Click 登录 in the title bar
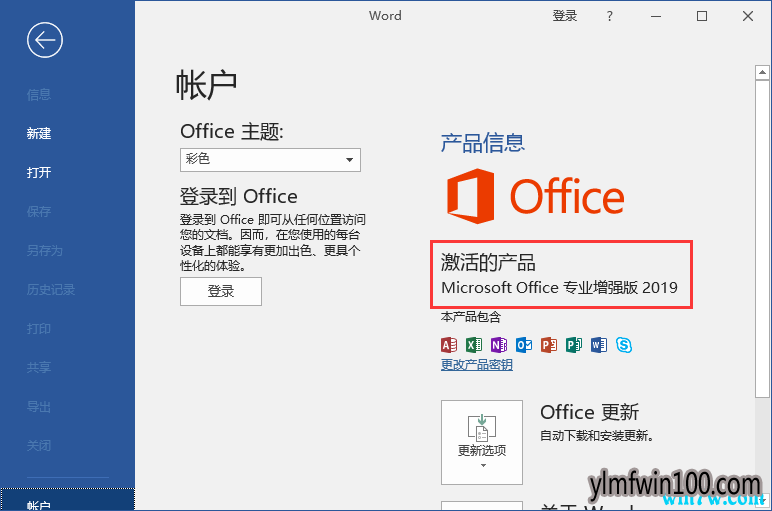Screen dimensions: 772x511 565,16
